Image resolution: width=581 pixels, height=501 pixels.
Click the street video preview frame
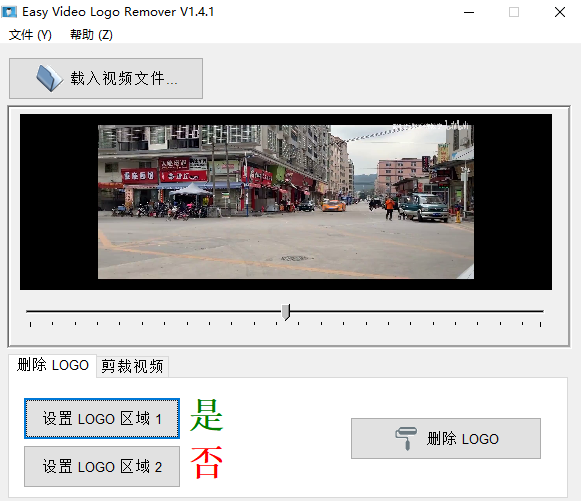pyautogui.click(x=286, y=202)
